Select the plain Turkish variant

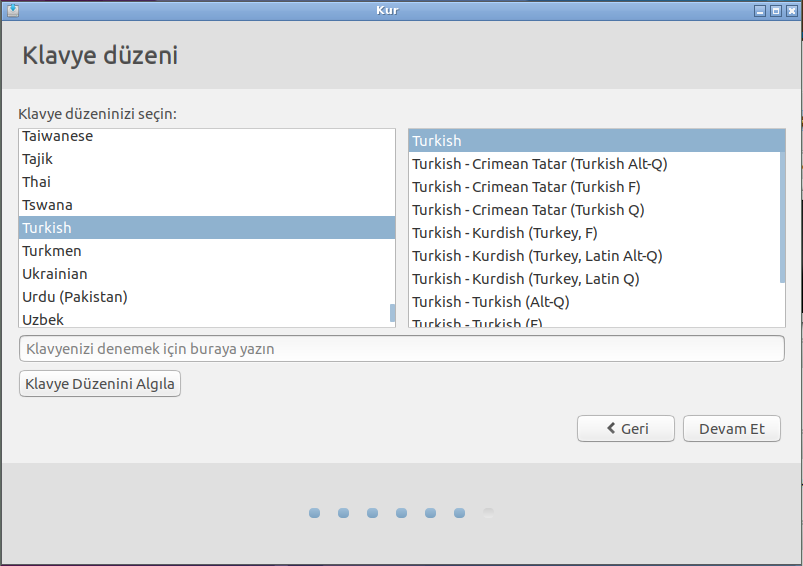click(437, 141)
